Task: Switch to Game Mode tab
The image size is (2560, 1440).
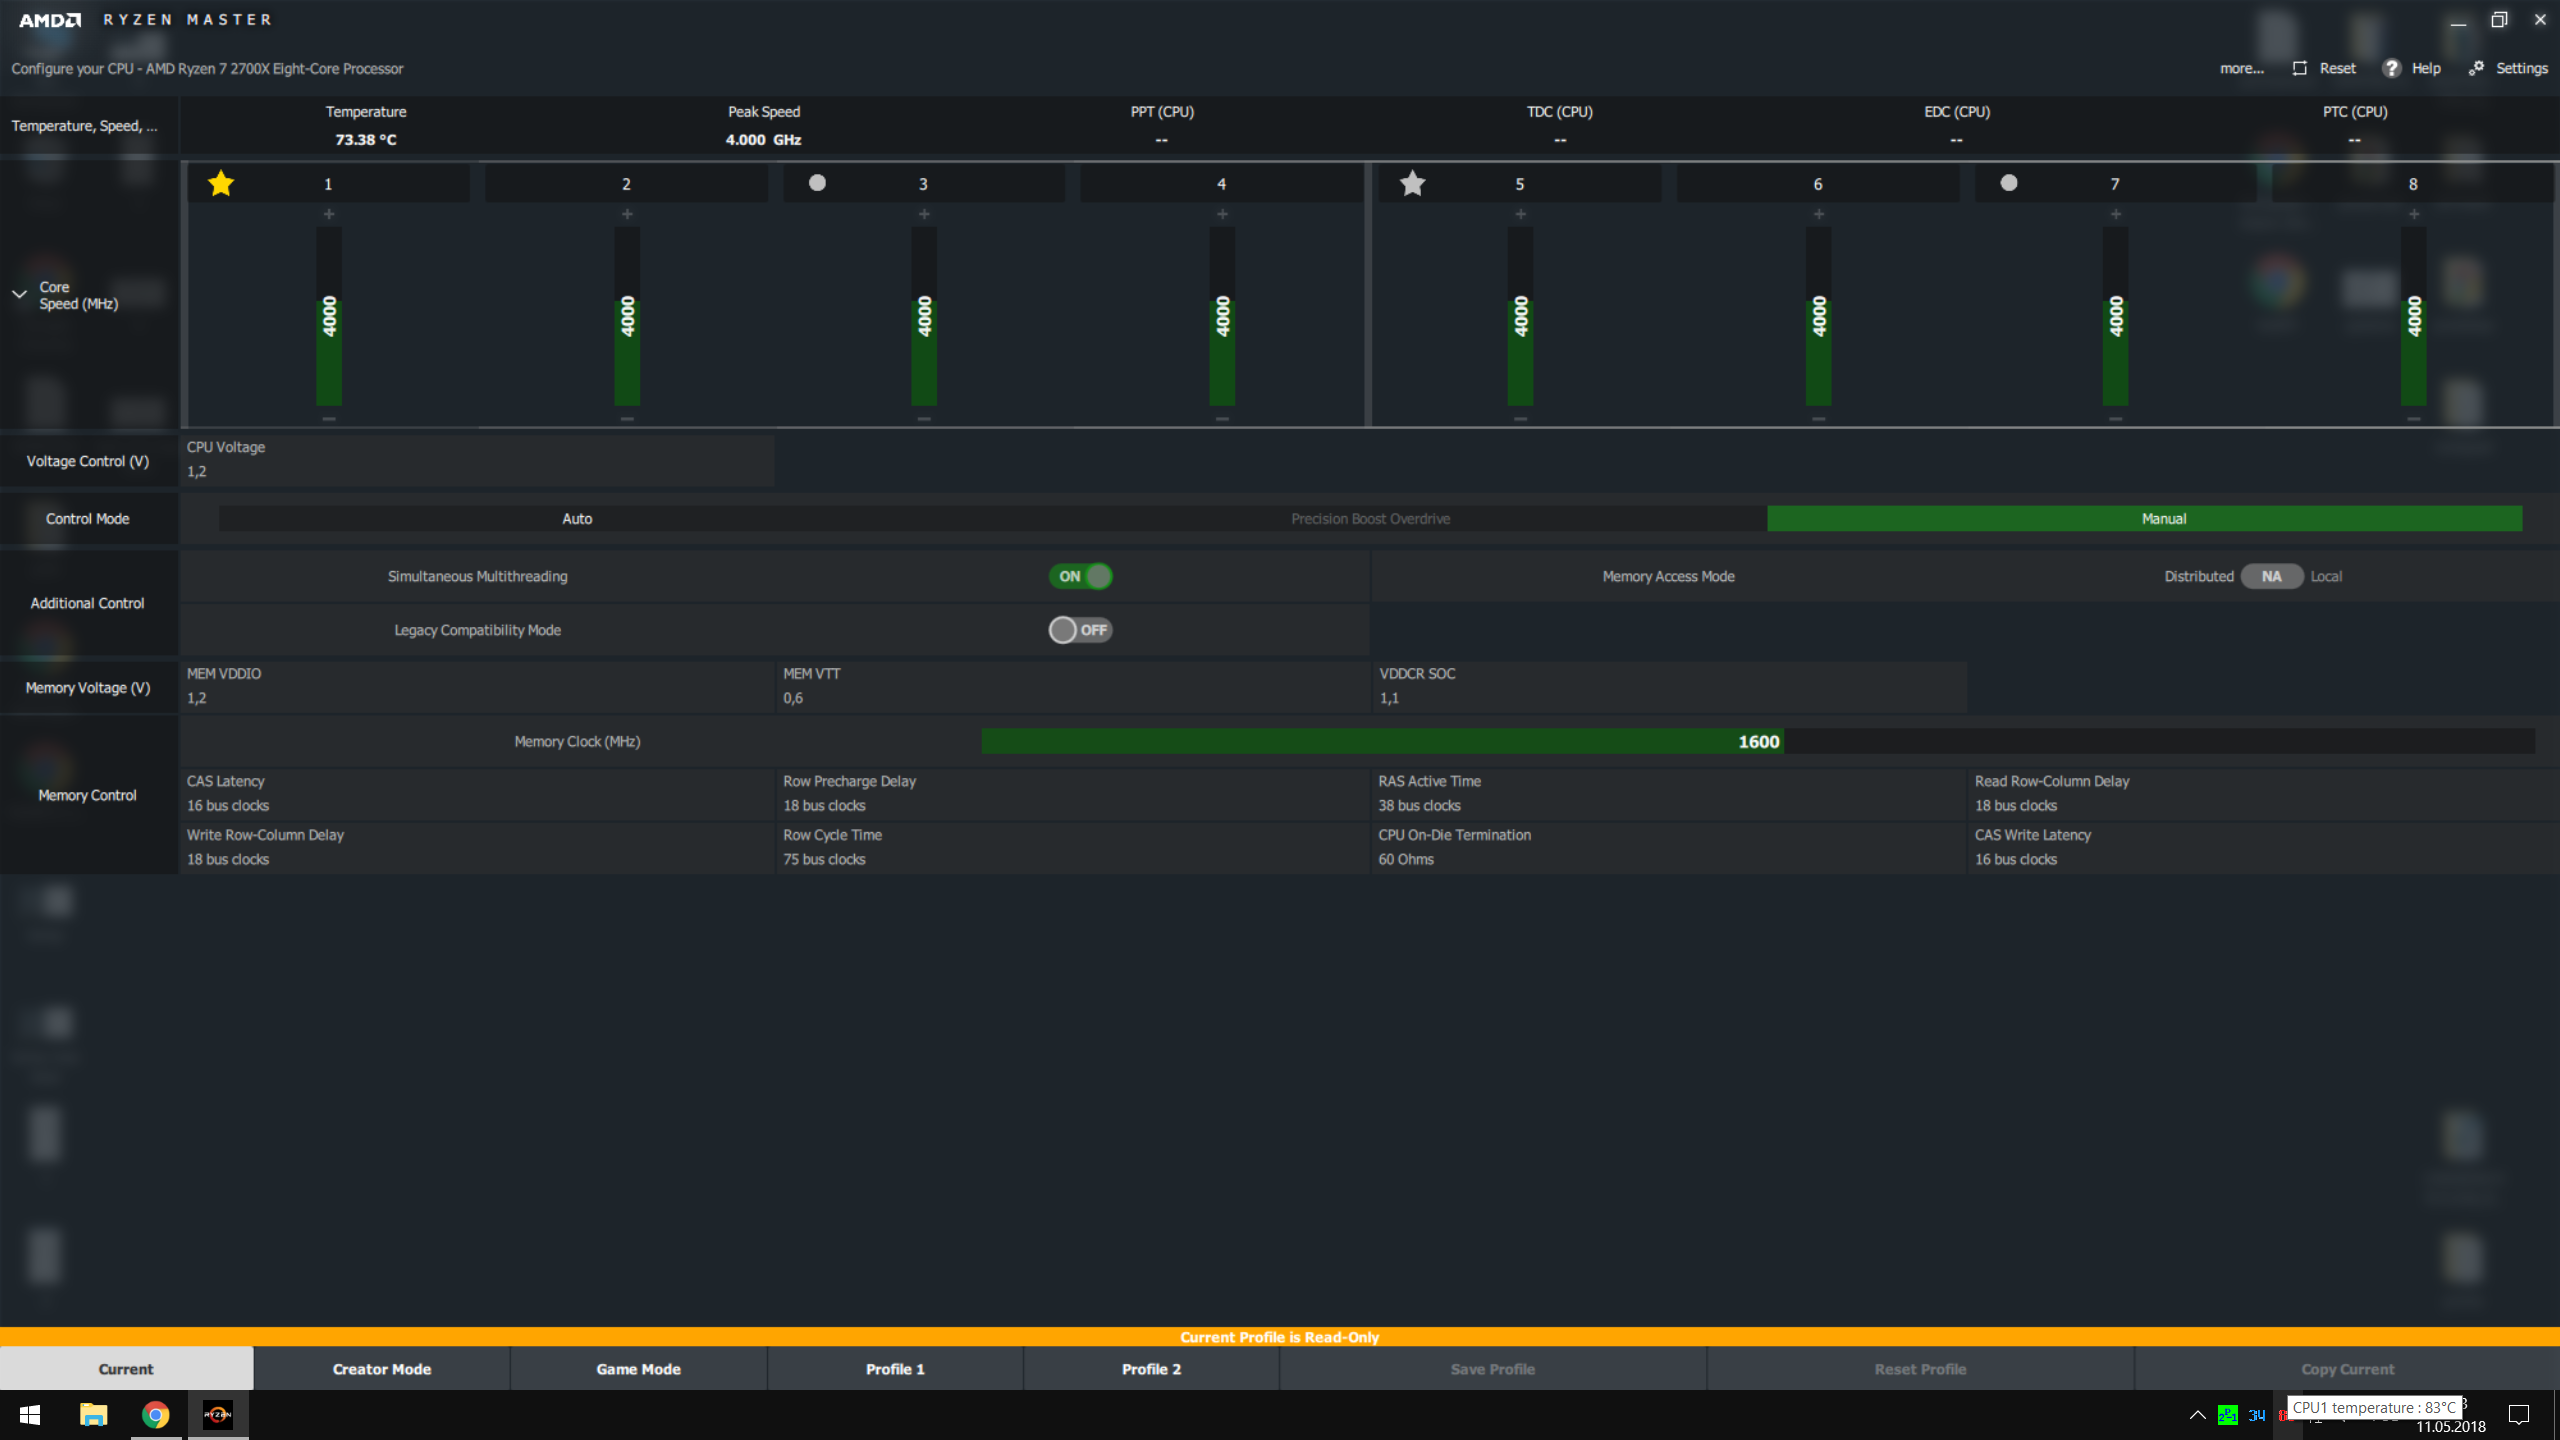Action: (x=639, y=1369)
